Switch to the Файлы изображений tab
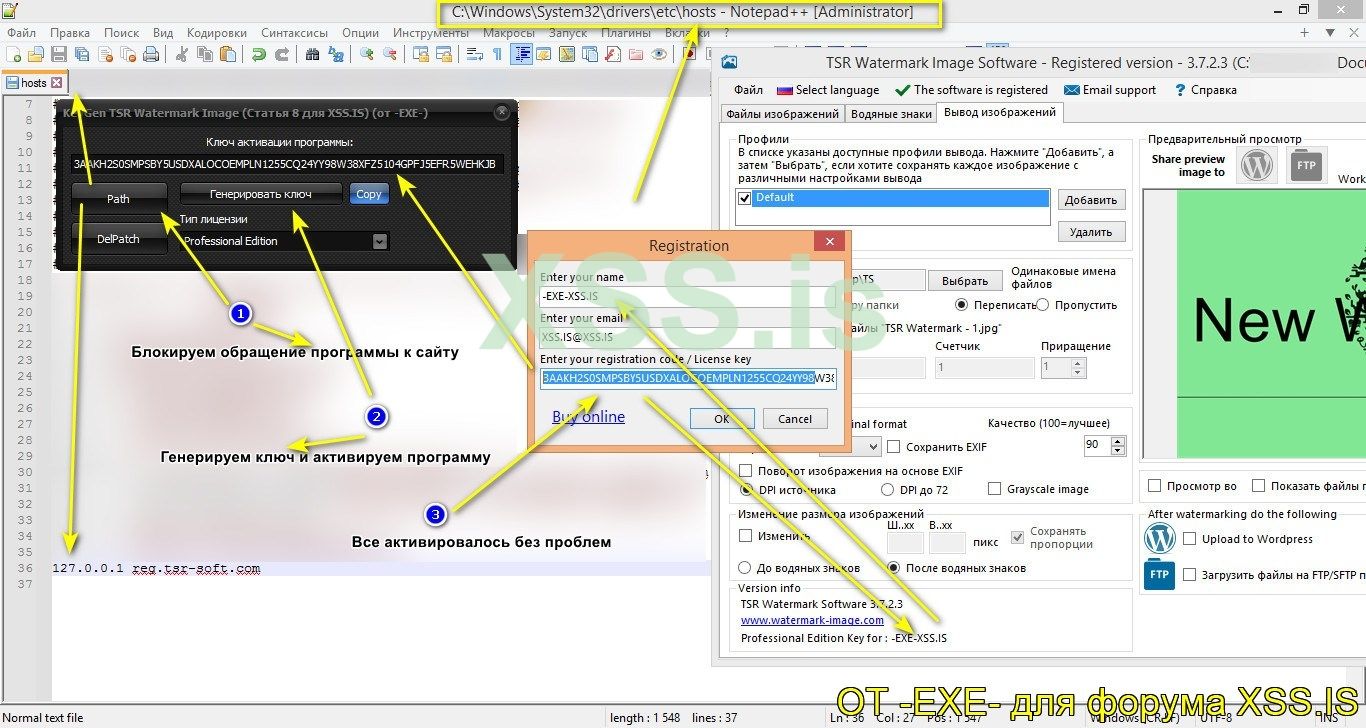 coord(783,114)
